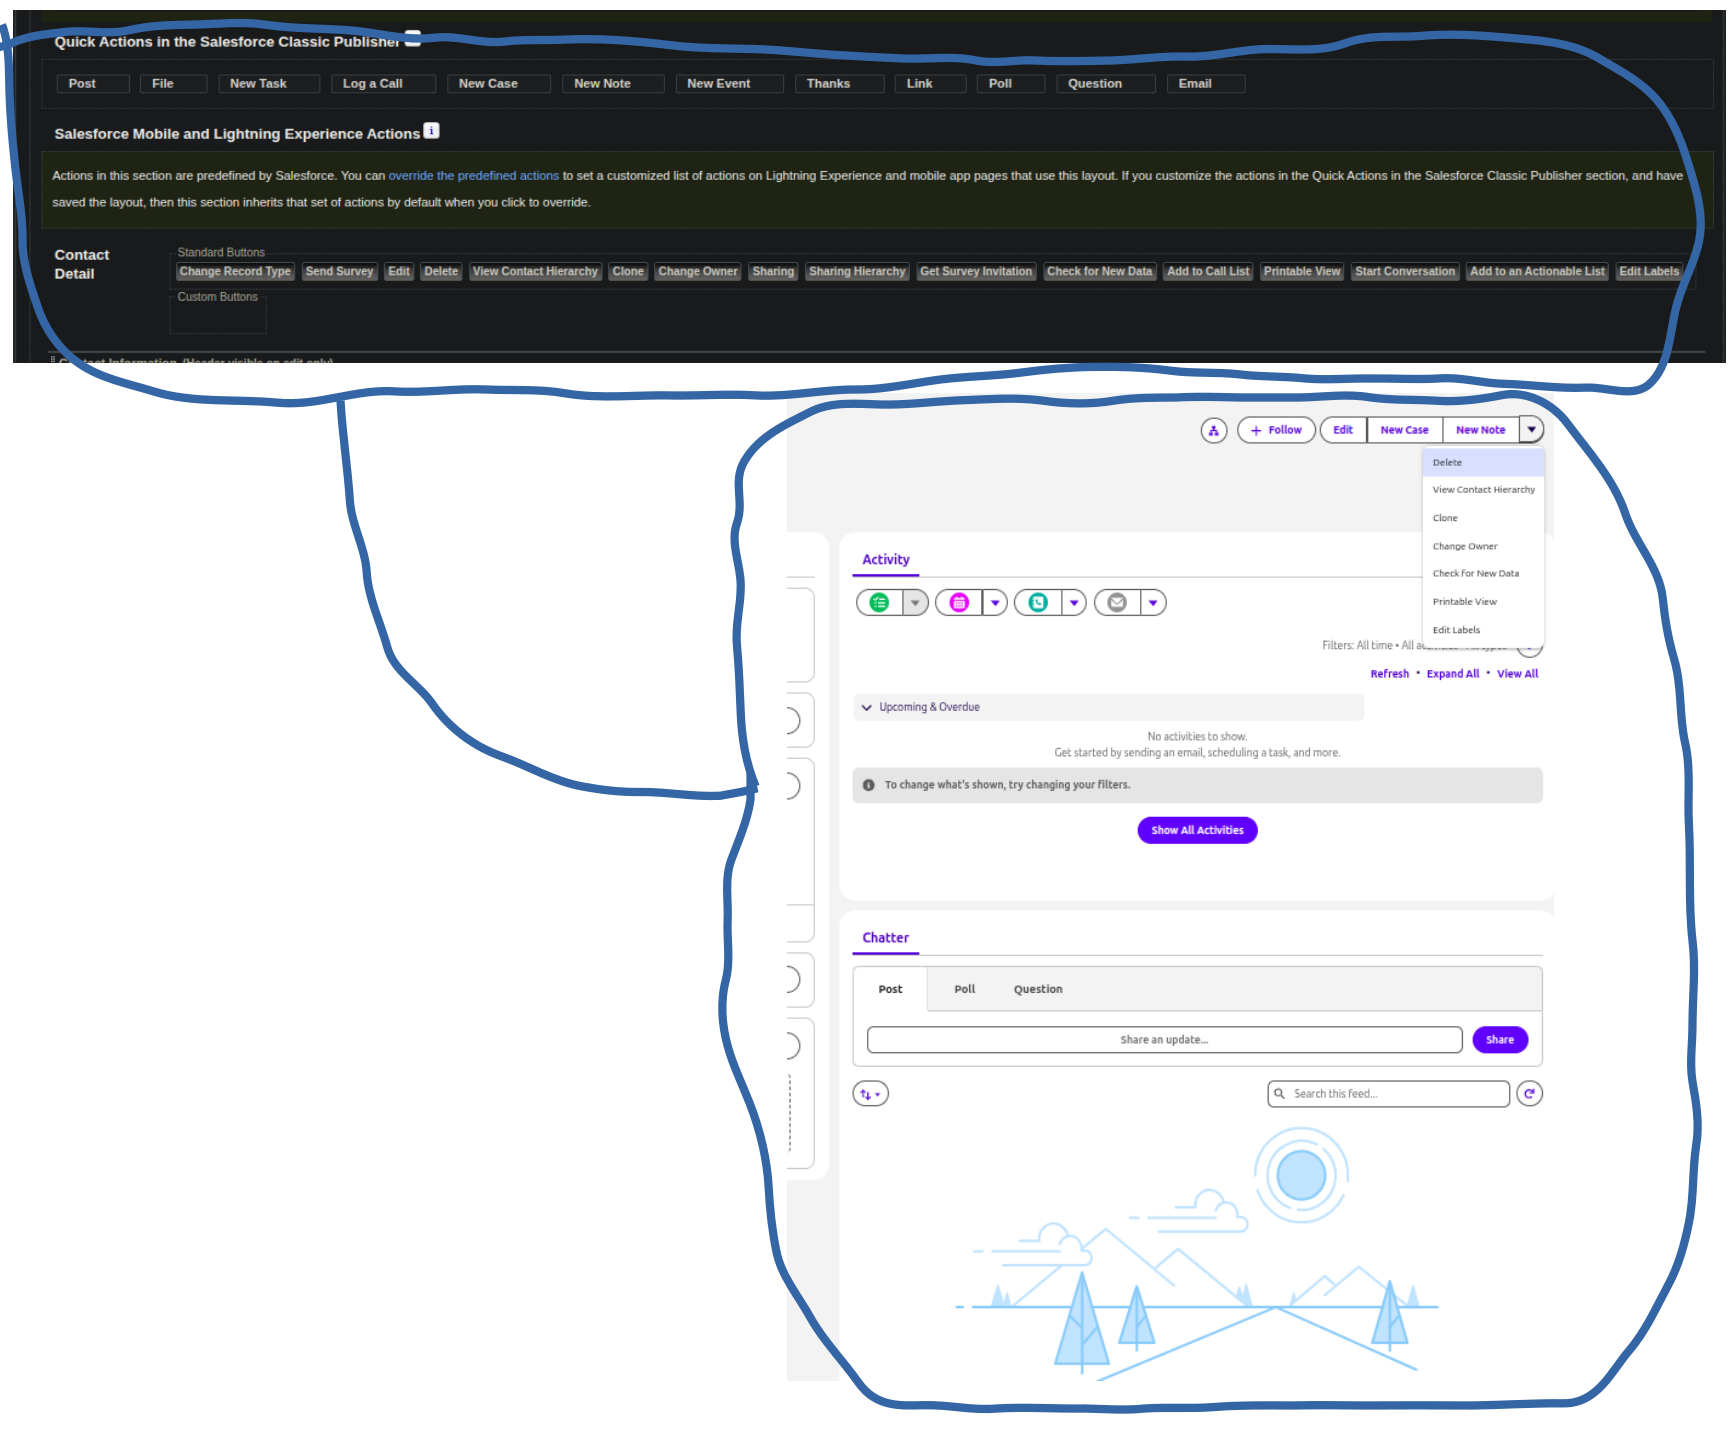Viewport: 1728px width, 1440px height.
Task: Click the New Event calendar icon
Action: 959,602
